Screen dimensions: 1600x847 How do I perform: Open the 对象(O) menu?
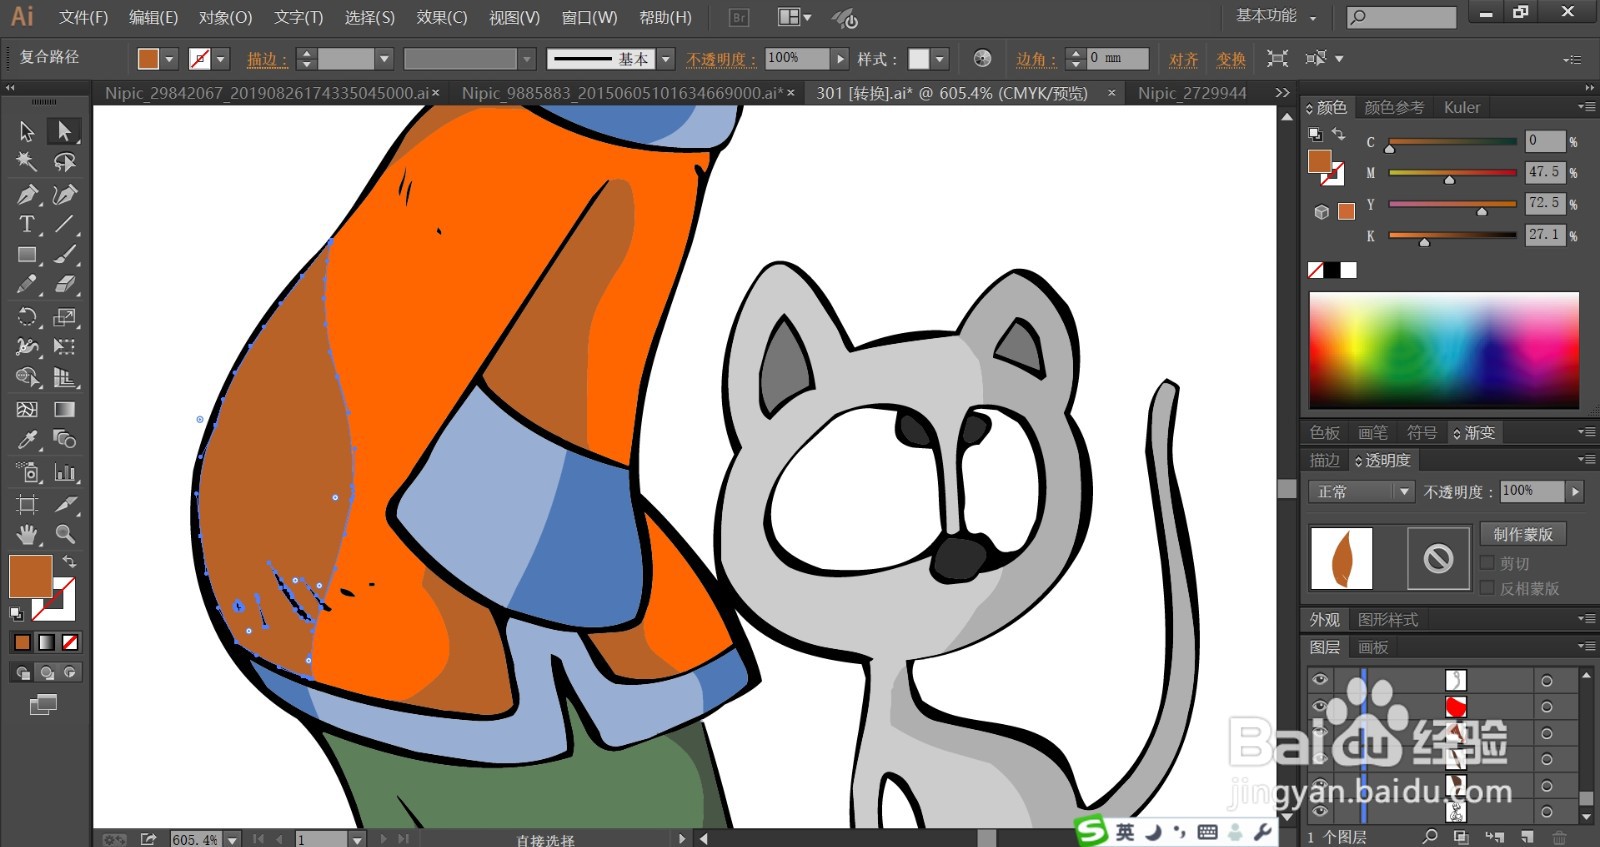[x=225, y=17]
